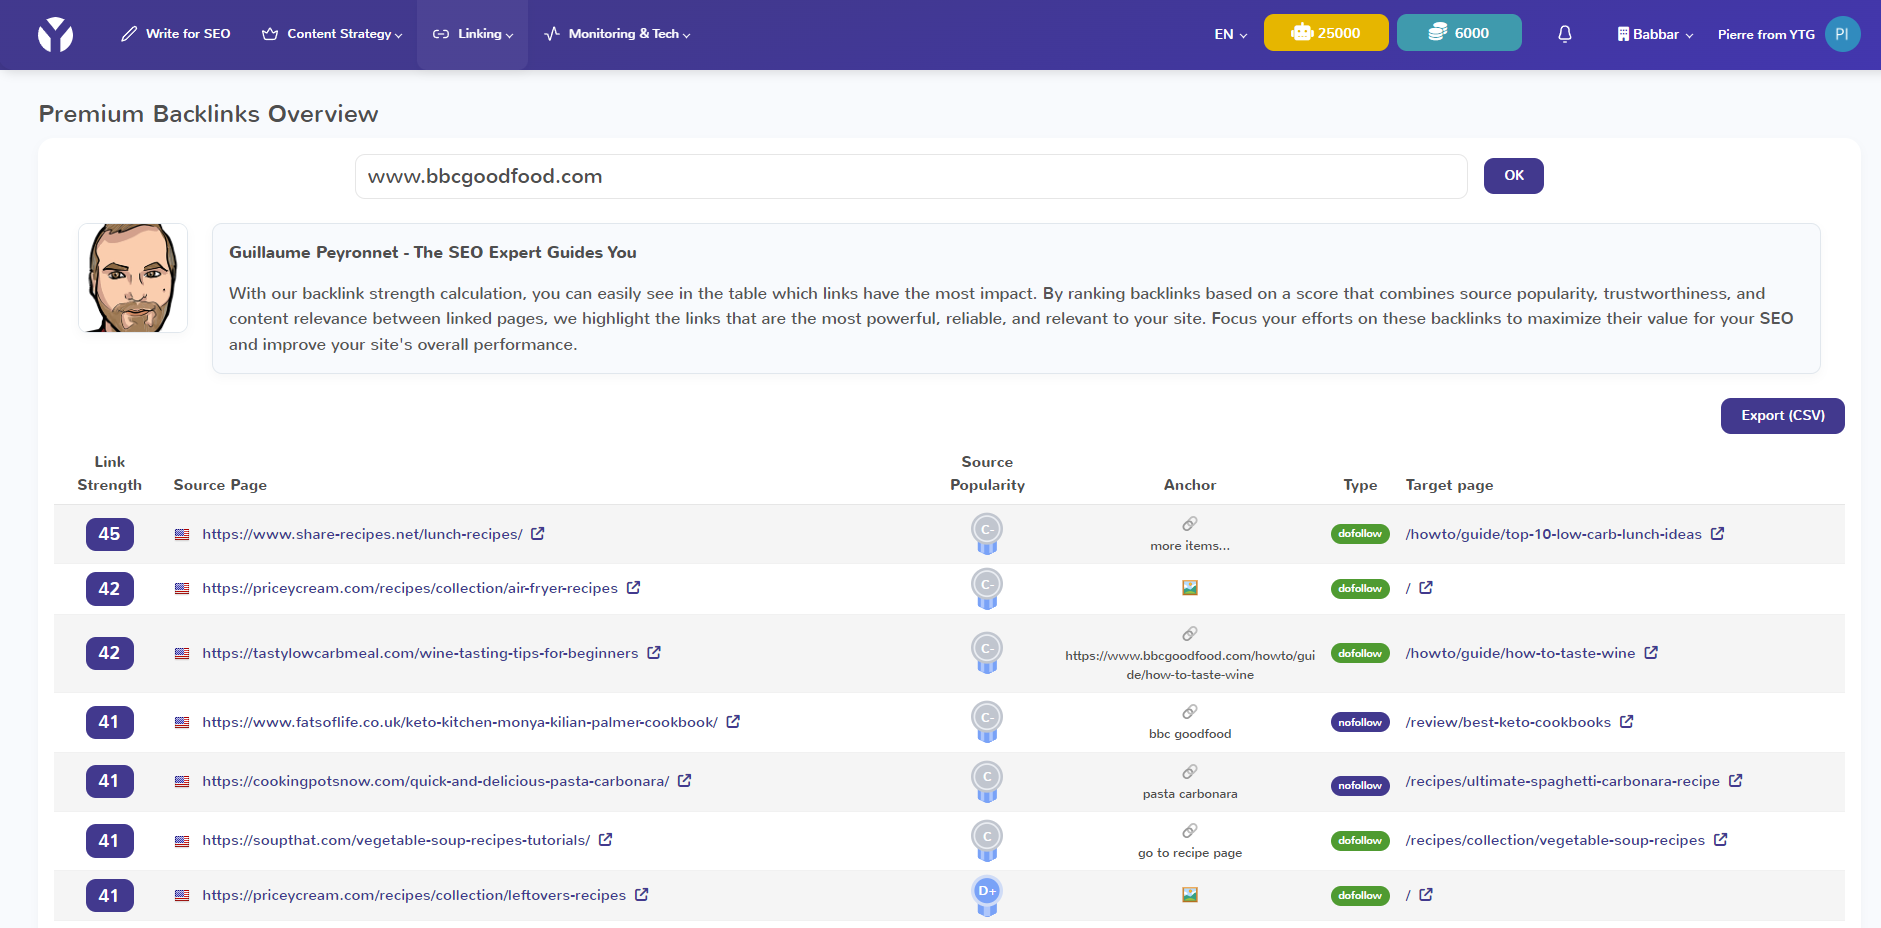Click Export (CSV) button
1881x928 pixels.
pos(1782,416)
